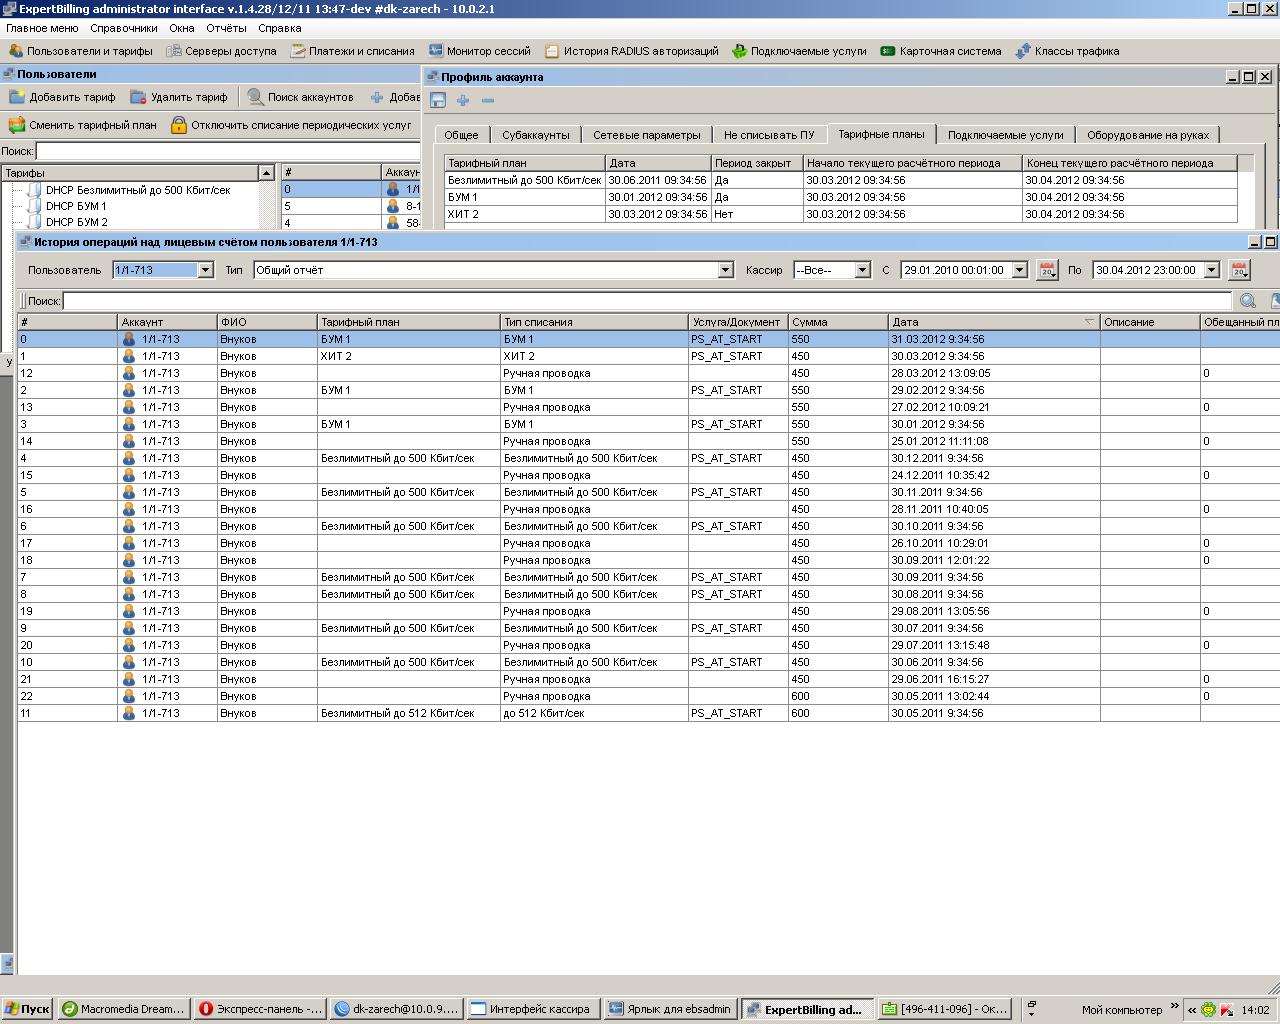
Task: Switch to the Подключаемые услуги tab
Action: (1005, 135)
